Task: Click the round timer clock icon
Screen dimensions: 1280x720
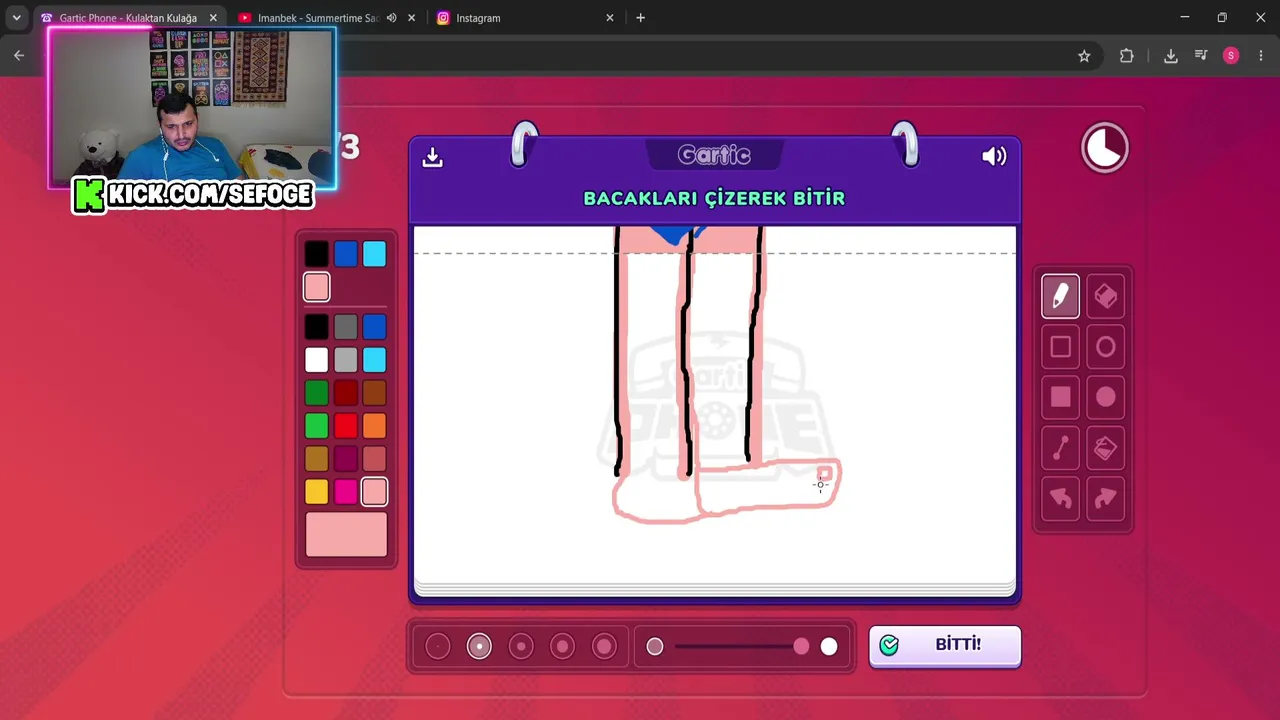Action: [1105, 149]
